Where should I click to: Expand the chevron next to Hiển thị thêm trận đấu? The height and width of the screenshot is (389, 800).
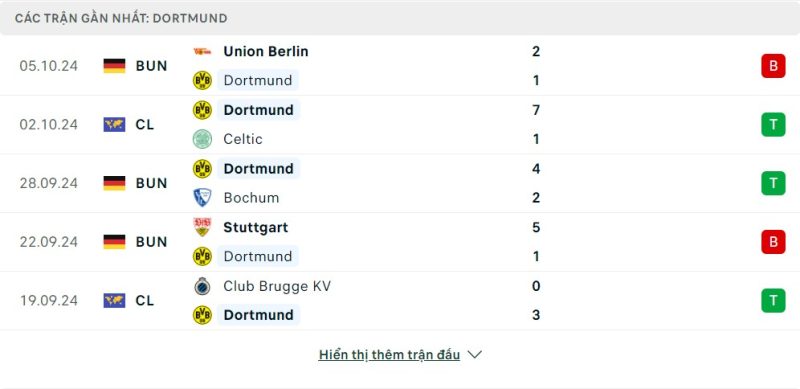474,354
